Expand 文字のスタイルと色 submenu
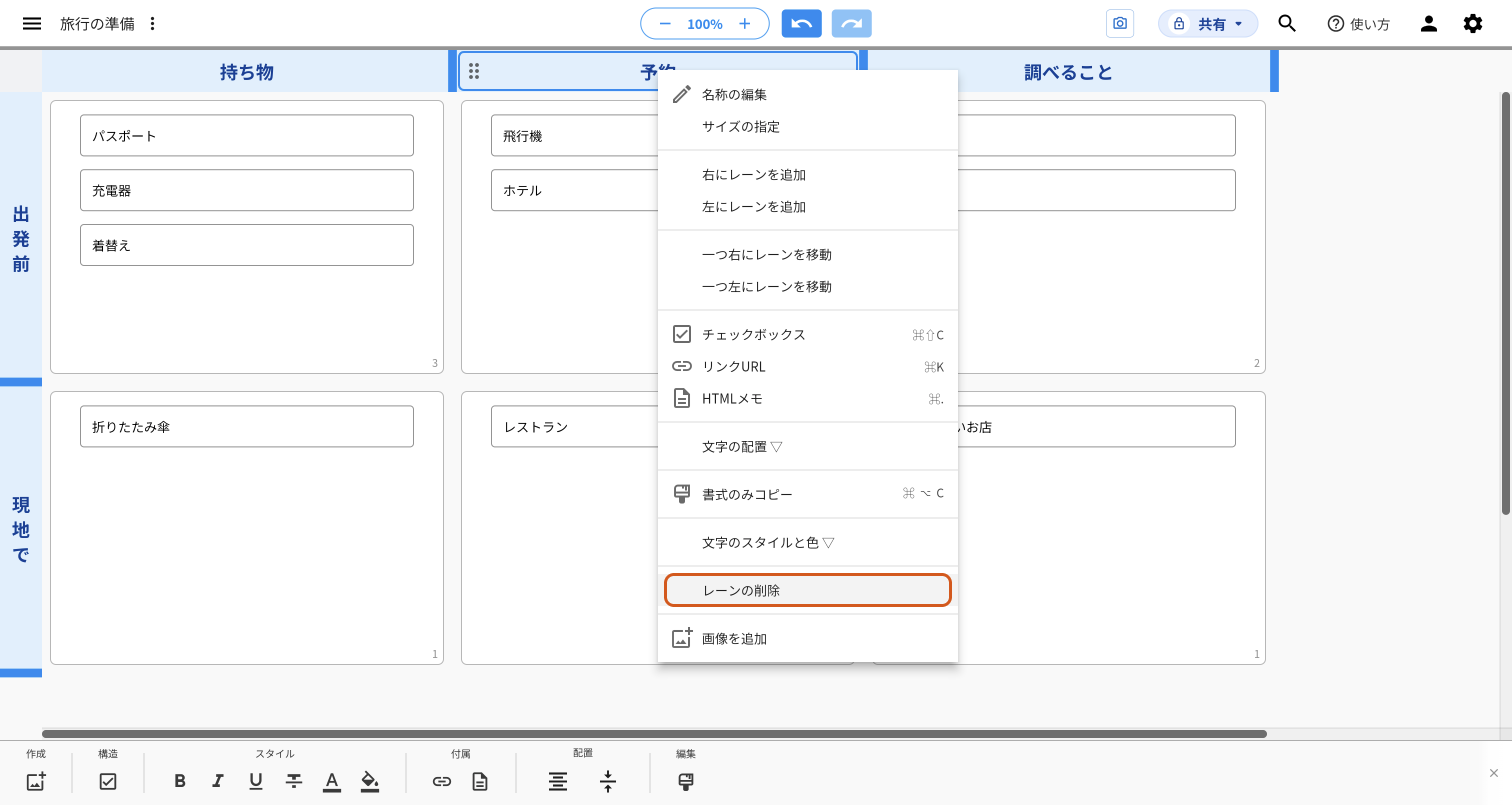 808,542
